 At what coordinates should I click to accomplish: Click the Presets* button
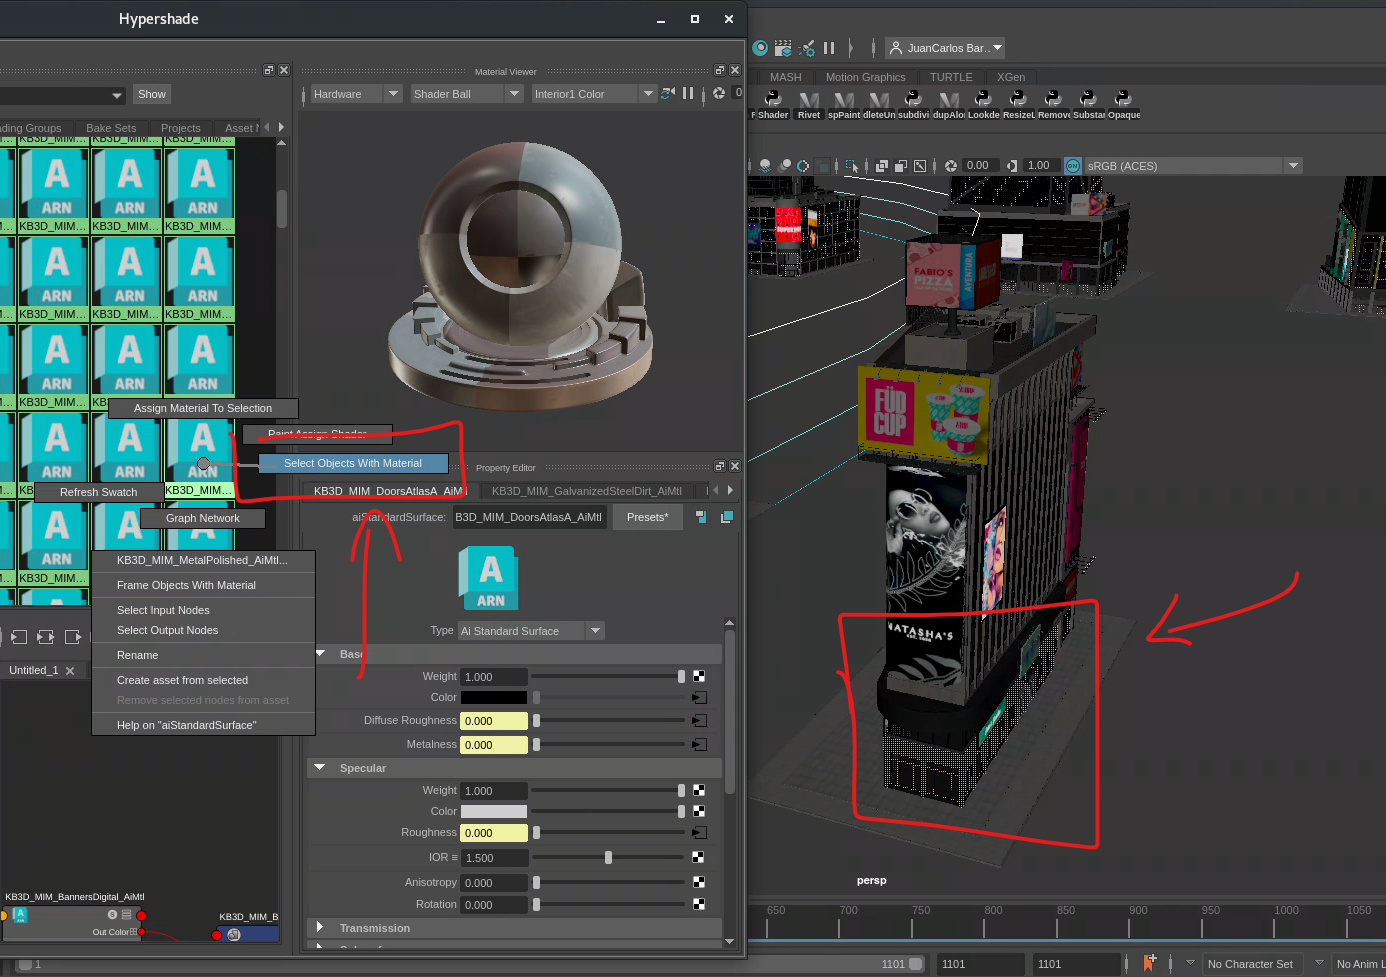coord(648,517)
